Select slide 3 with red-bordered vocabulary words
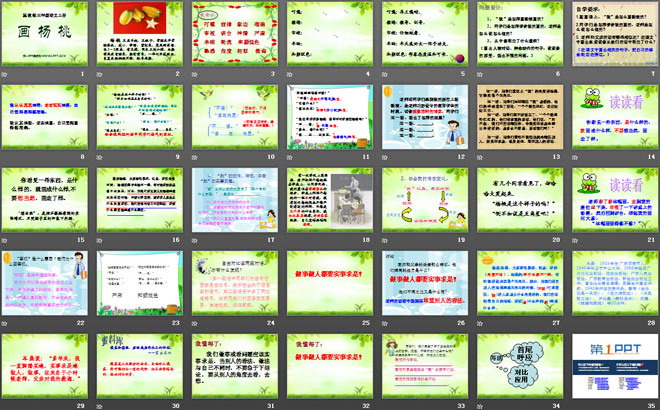Viewport: 660px width, 410px height. pyautogui.click(x=235, y=34)
